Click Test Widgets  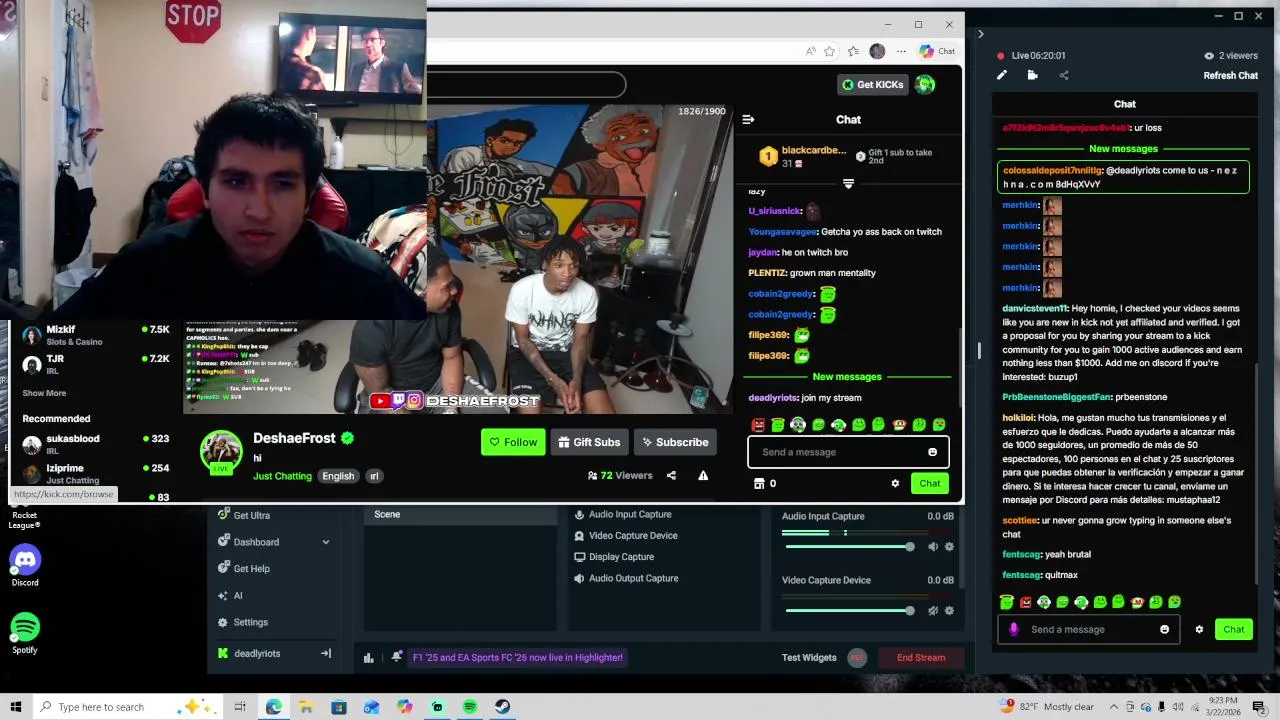(809, 657)
